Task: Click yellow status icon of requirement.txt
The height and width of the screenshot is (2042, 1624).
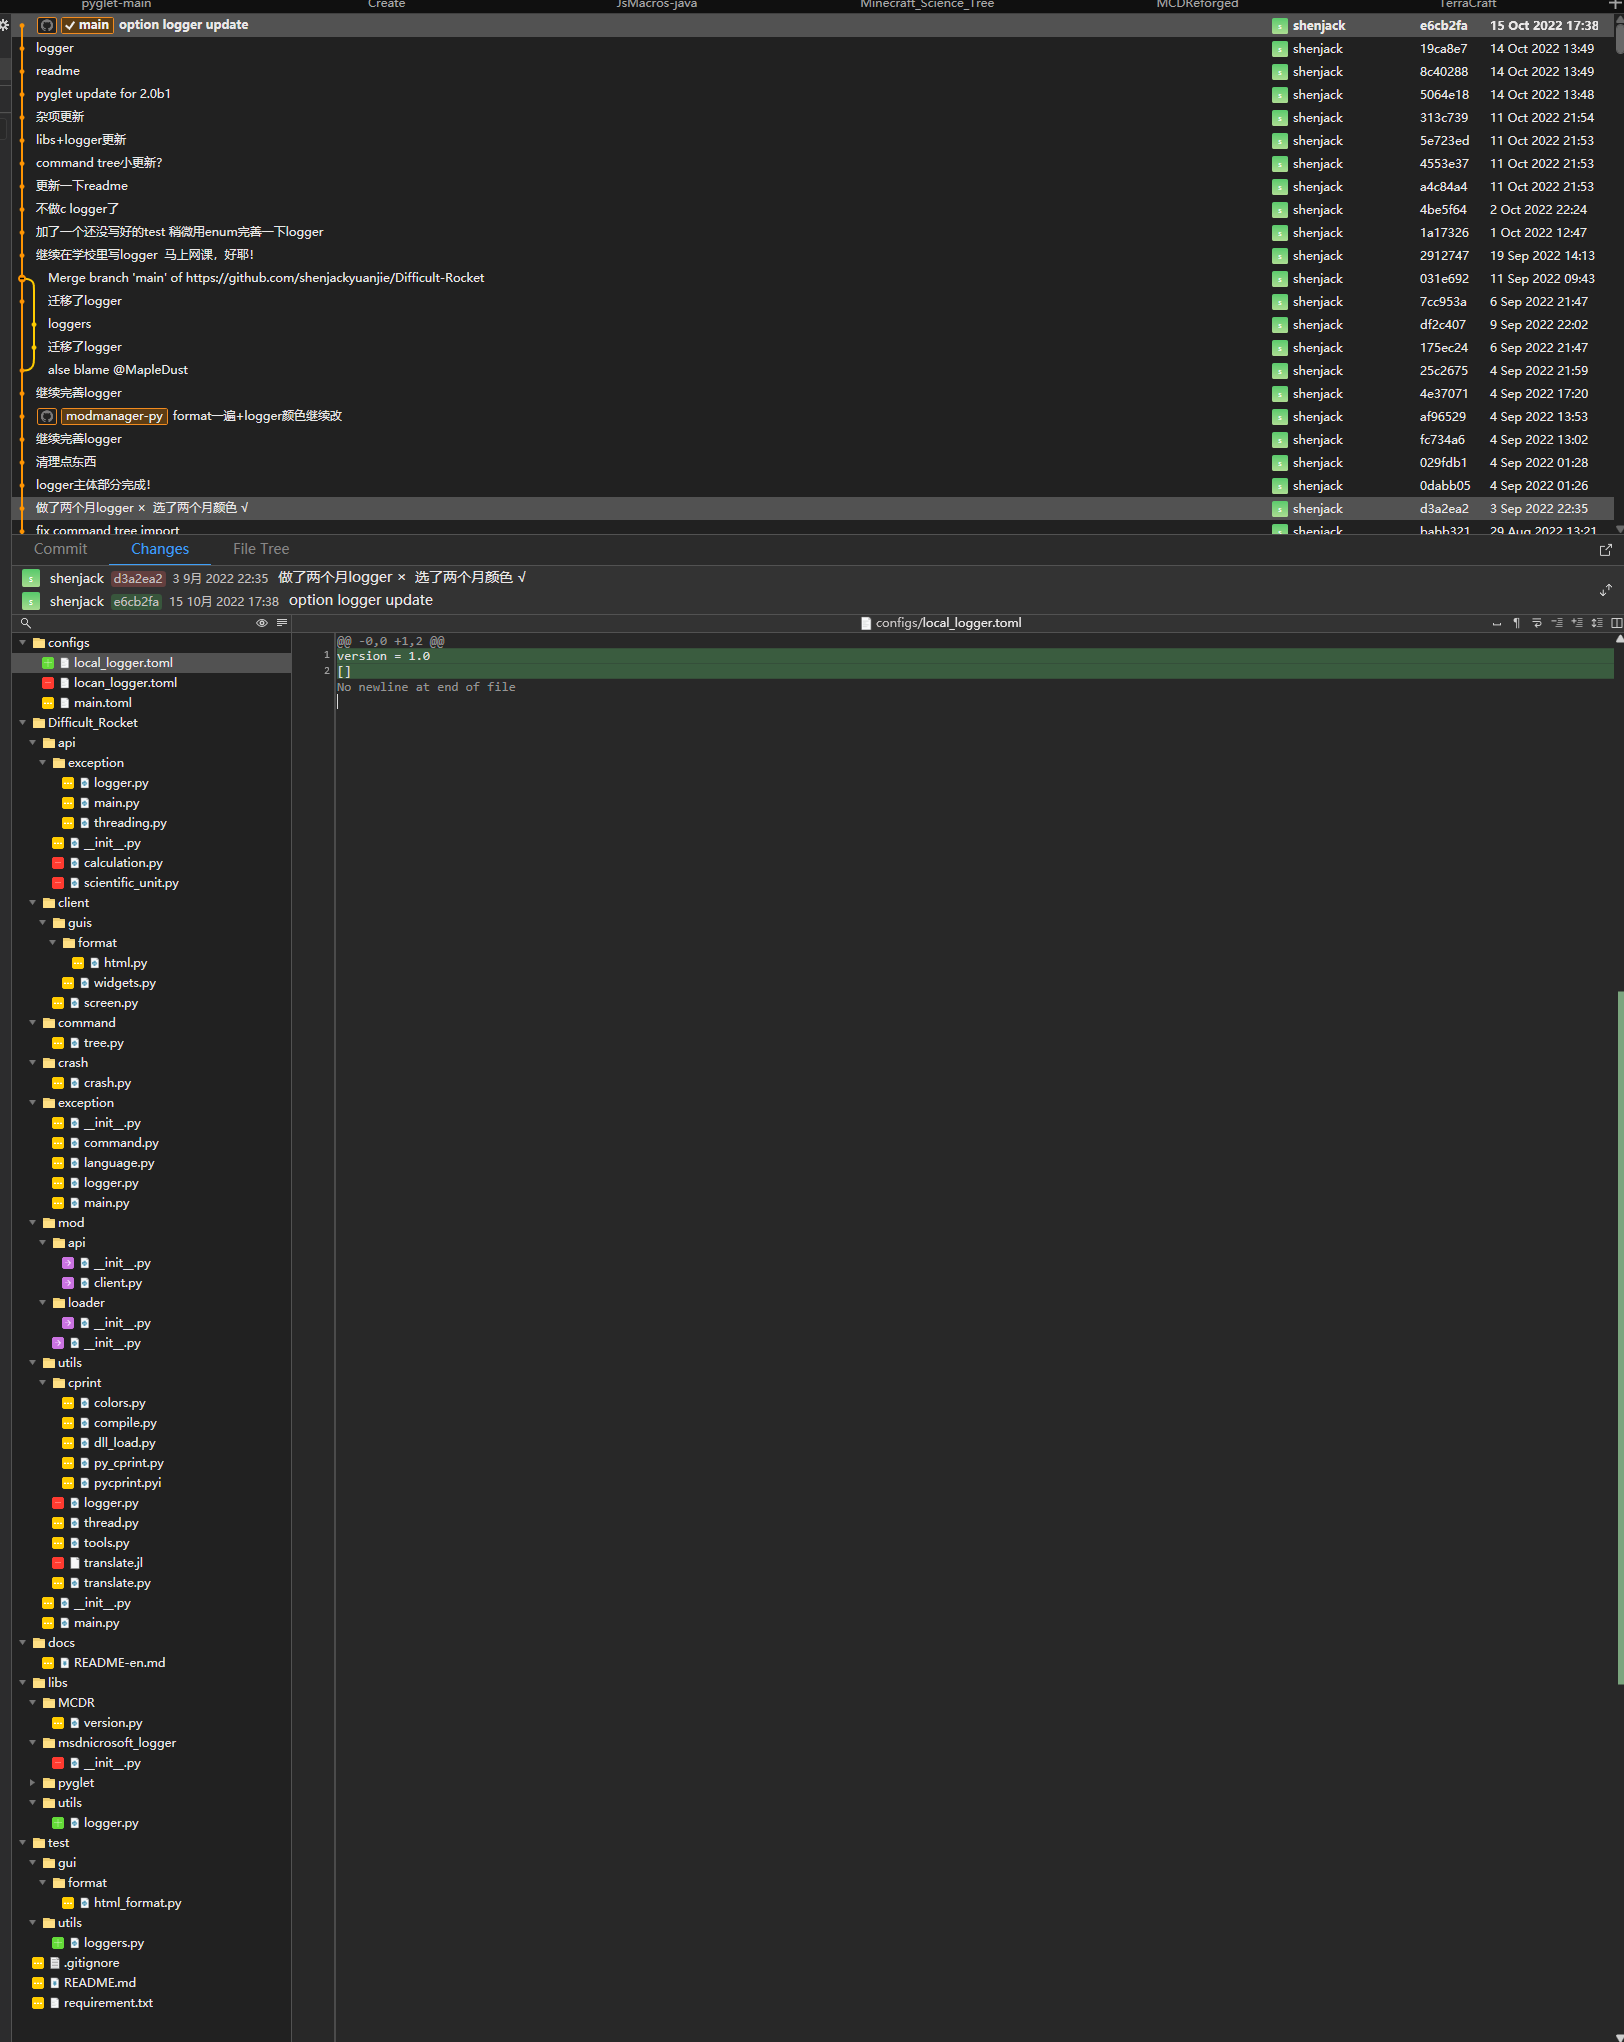Action: 38,2003
